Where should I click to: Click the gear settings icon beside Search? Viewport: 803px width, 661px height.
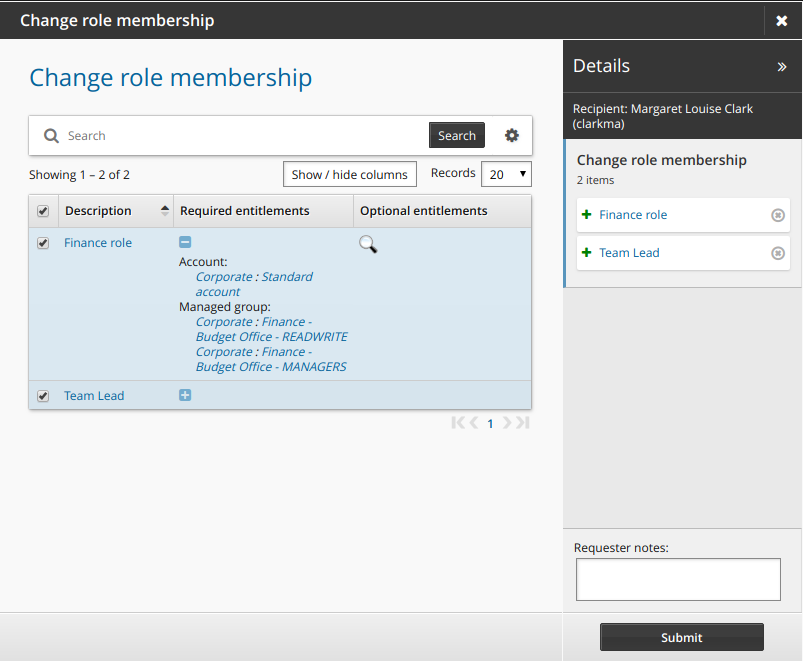pos(512,136)
